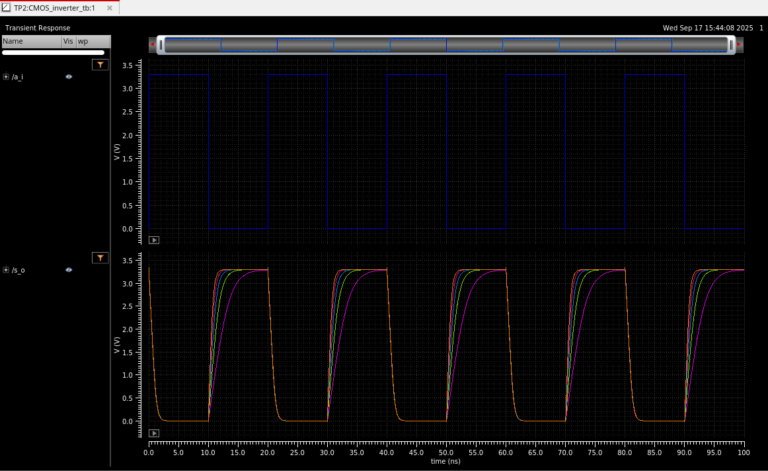This screenshot has height=471, width=768.
Task: Click the red right arrow on the overview bar
Action: coord(740,45)
